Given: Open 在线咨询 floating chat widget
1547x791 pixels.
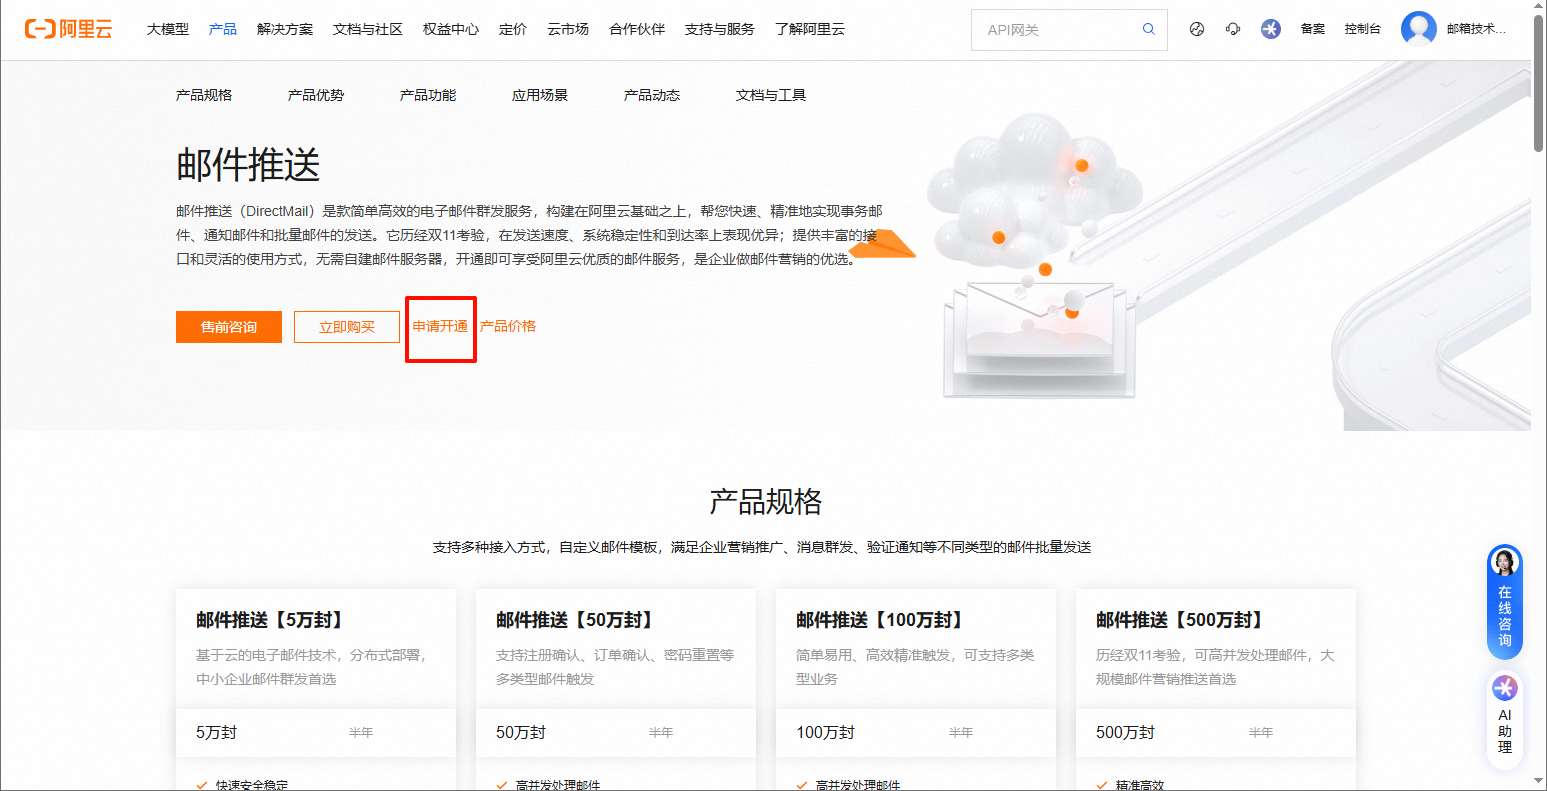Looking at the screenshot, I should click(x=1504, y=602).
